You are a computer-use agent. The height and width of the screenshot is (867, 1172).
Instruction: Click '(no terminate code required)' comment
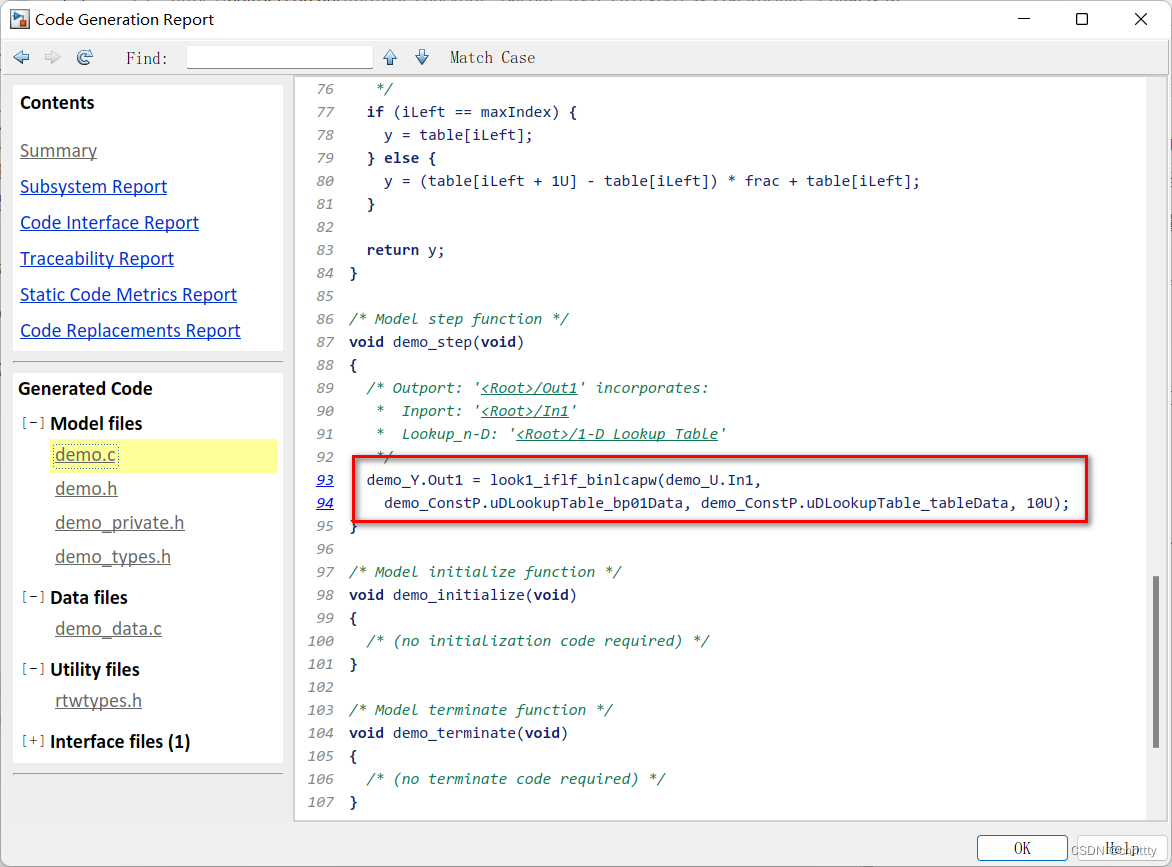516,779
